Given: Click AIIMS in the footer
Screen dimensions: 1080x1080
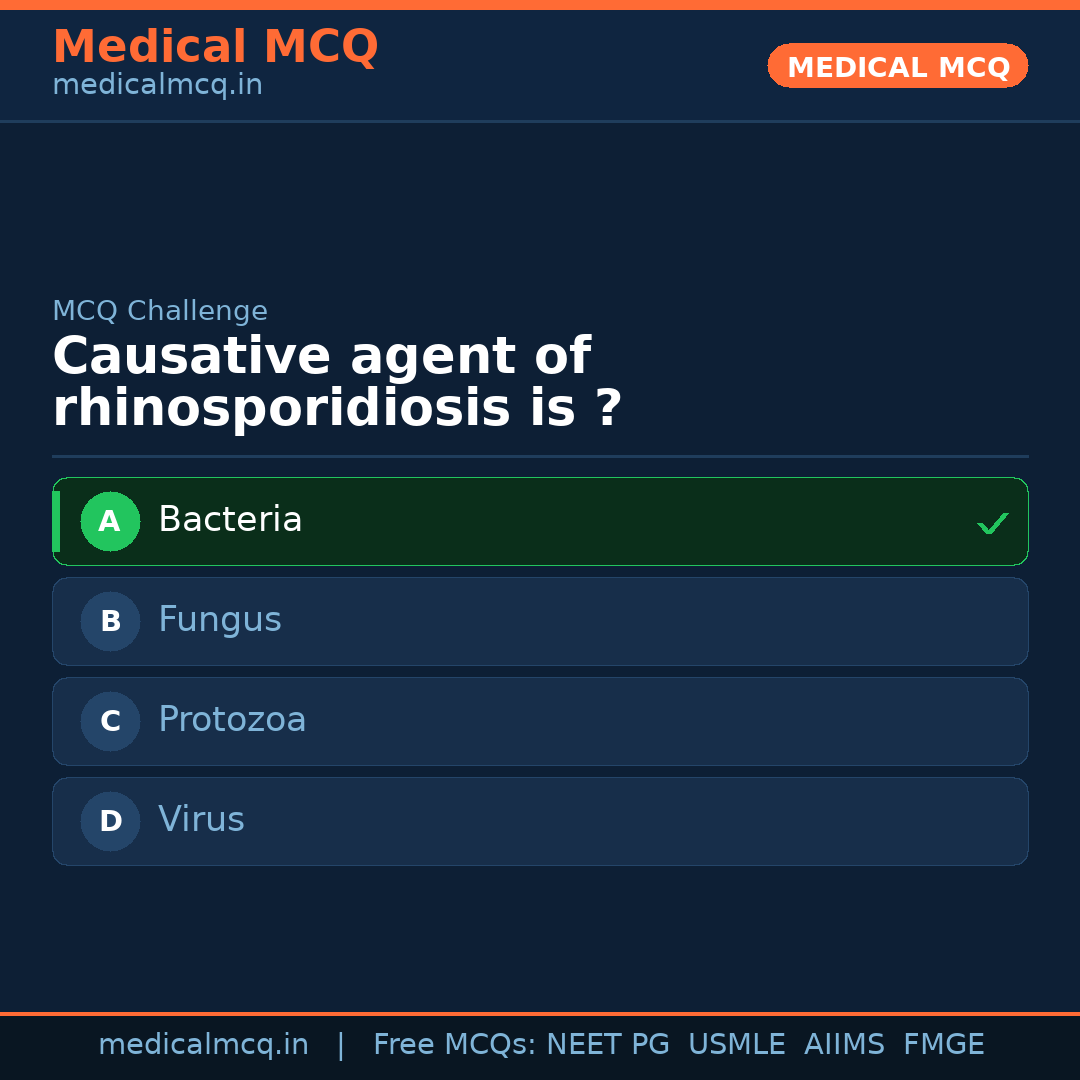Looking at the screenshot, I should click(844, 1045).
